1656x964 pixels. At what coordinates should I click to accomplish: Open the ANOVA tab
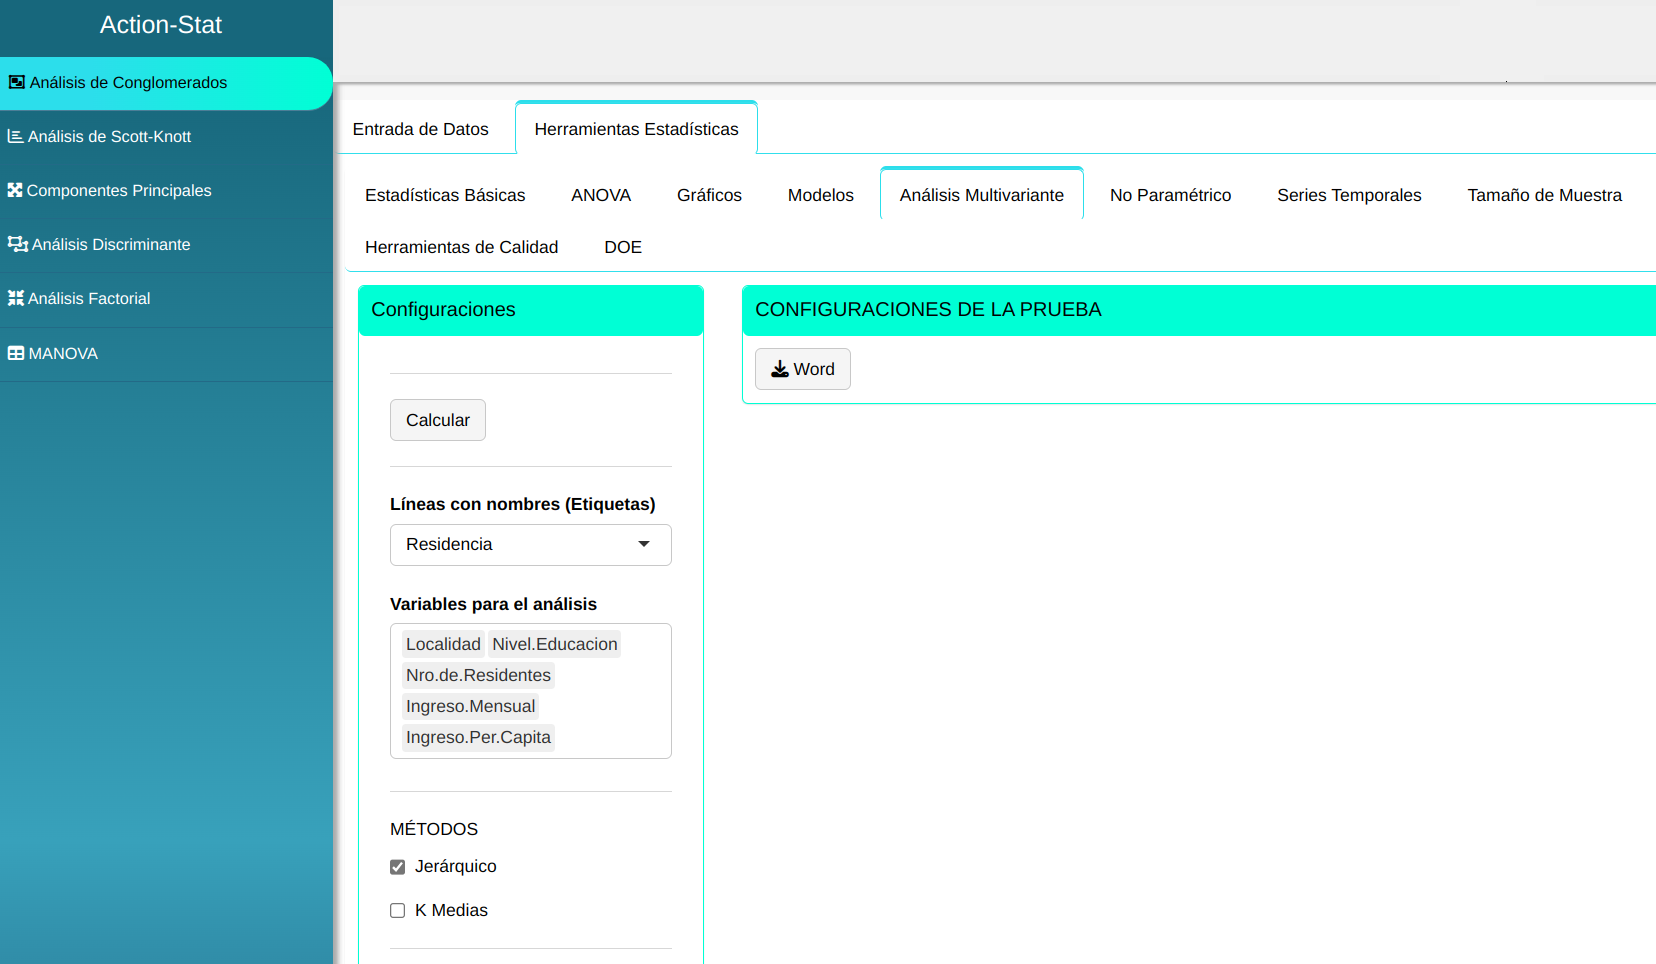[600, 195]
